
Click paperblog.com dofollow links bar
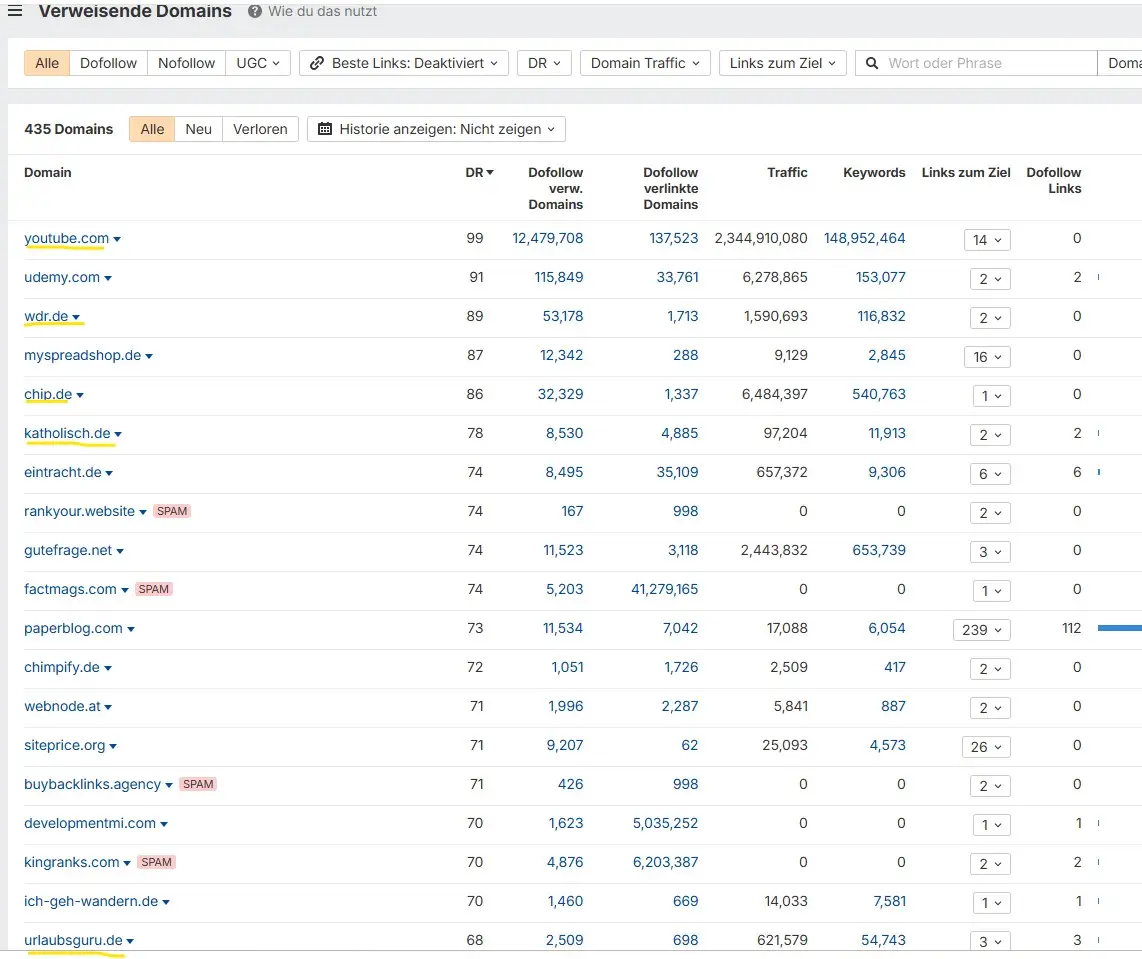pos(1119,628)
